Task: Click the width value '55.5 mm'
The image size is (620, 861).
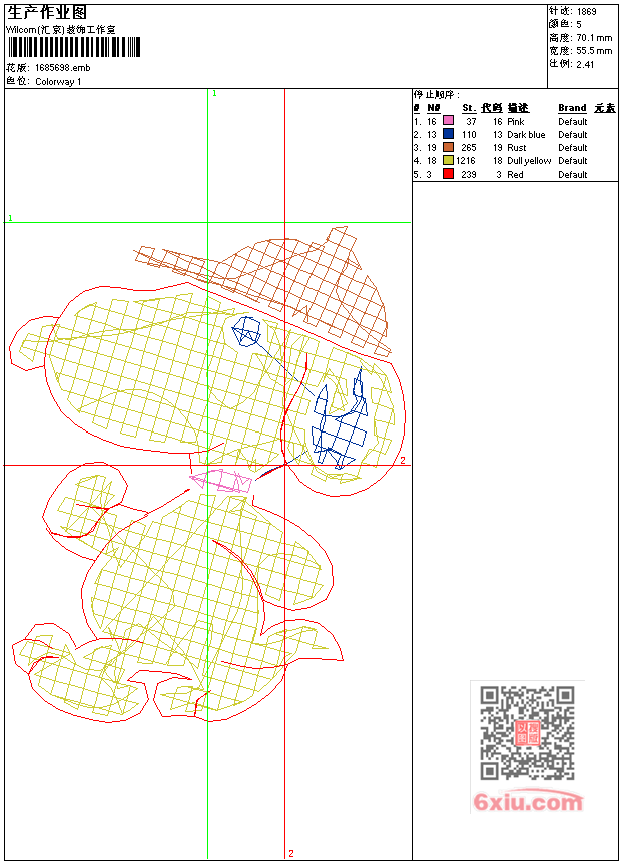Action: [594, 51]
